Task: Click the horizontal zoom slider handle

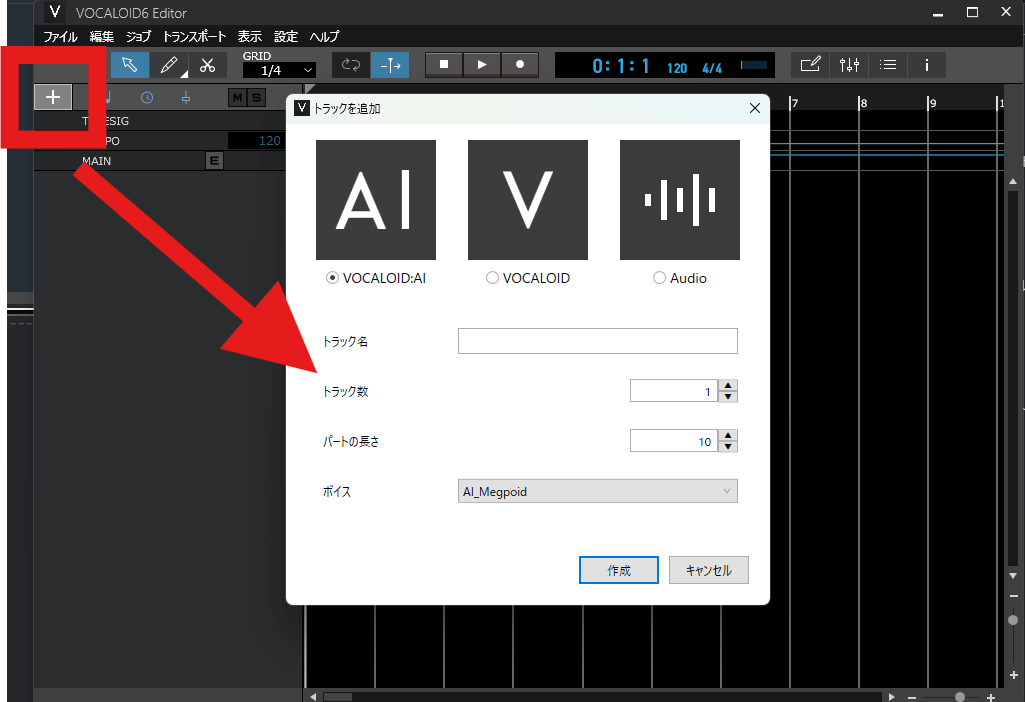Action: [x=960, y=696]
